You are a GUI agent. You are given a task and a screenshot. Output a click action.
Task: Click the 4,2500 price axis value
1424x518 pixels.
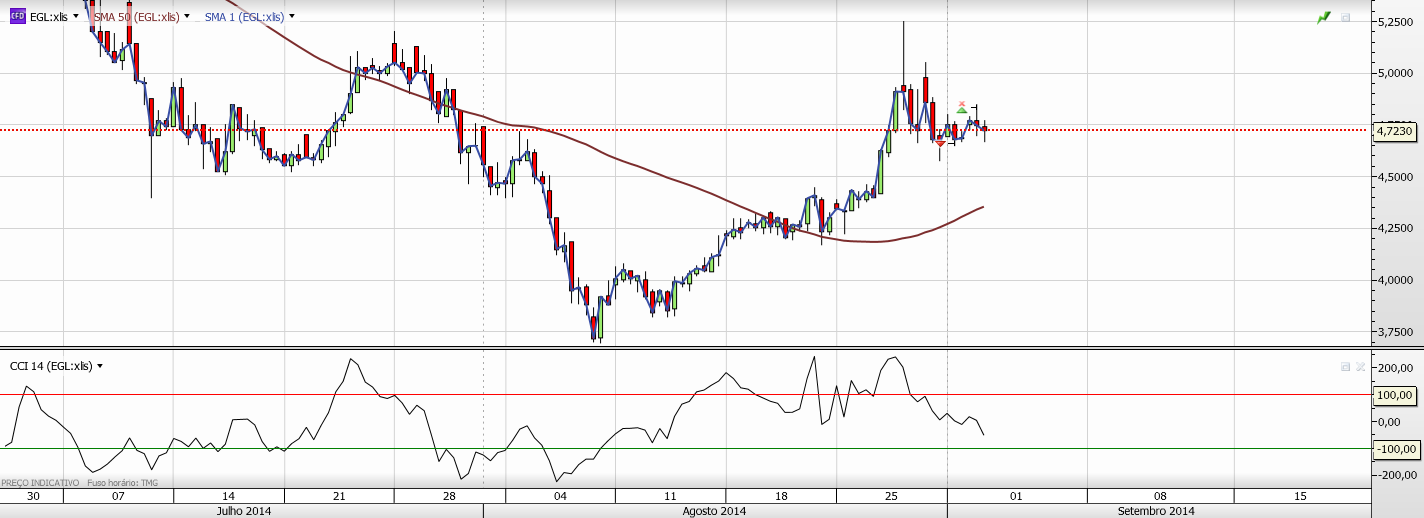1395,229
